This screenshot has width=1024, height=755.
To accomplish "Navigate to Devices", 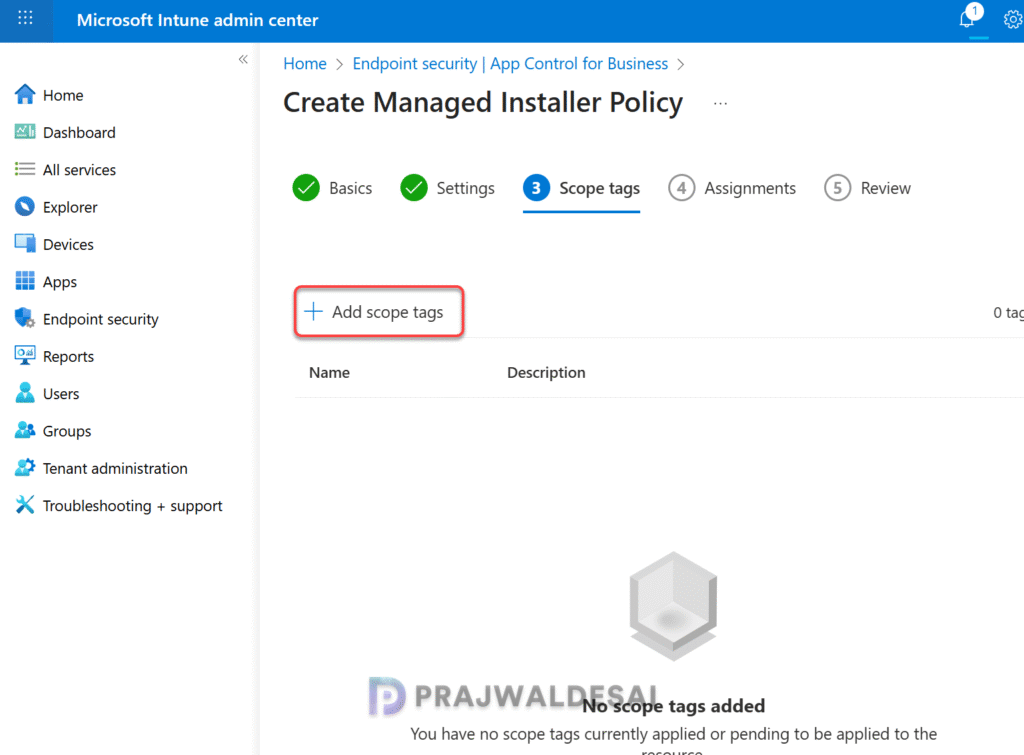I will 68,244.
